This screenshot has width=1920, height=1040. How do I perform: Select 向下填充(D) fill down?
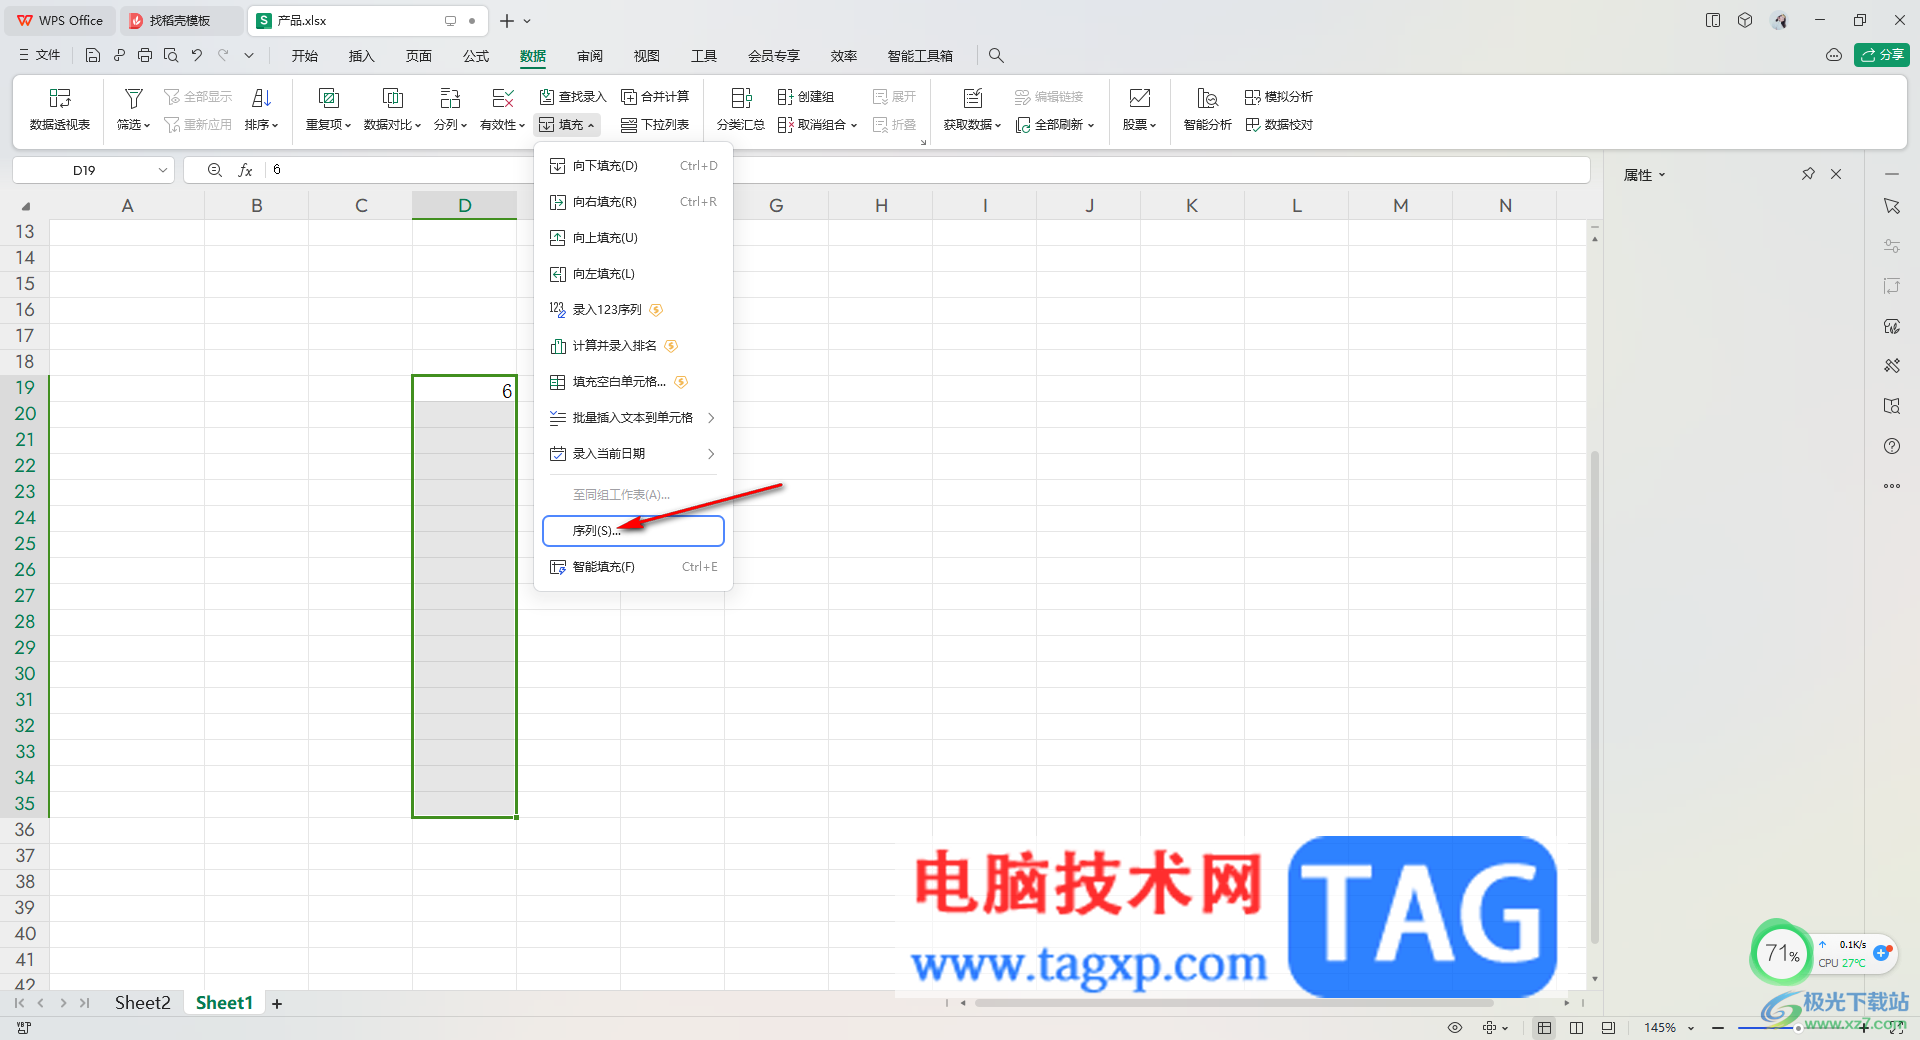[x=633, y=166]
